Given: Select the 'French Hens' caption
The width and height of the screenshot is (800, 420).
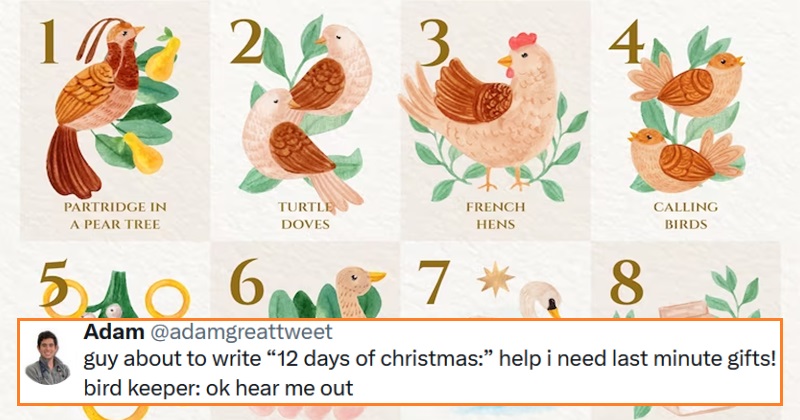Looking at the screenshot, I should click(495, 215).
